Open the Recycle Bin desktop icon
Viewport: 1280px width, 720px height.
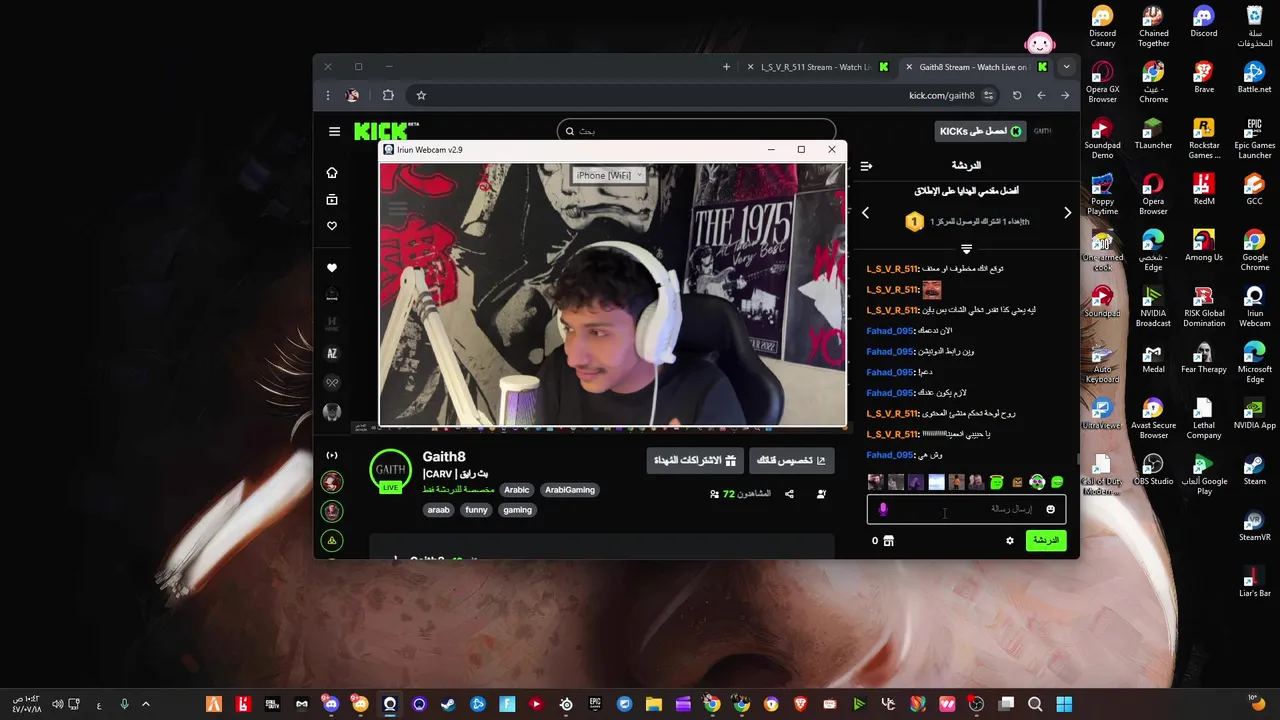tap(1254, 27)
